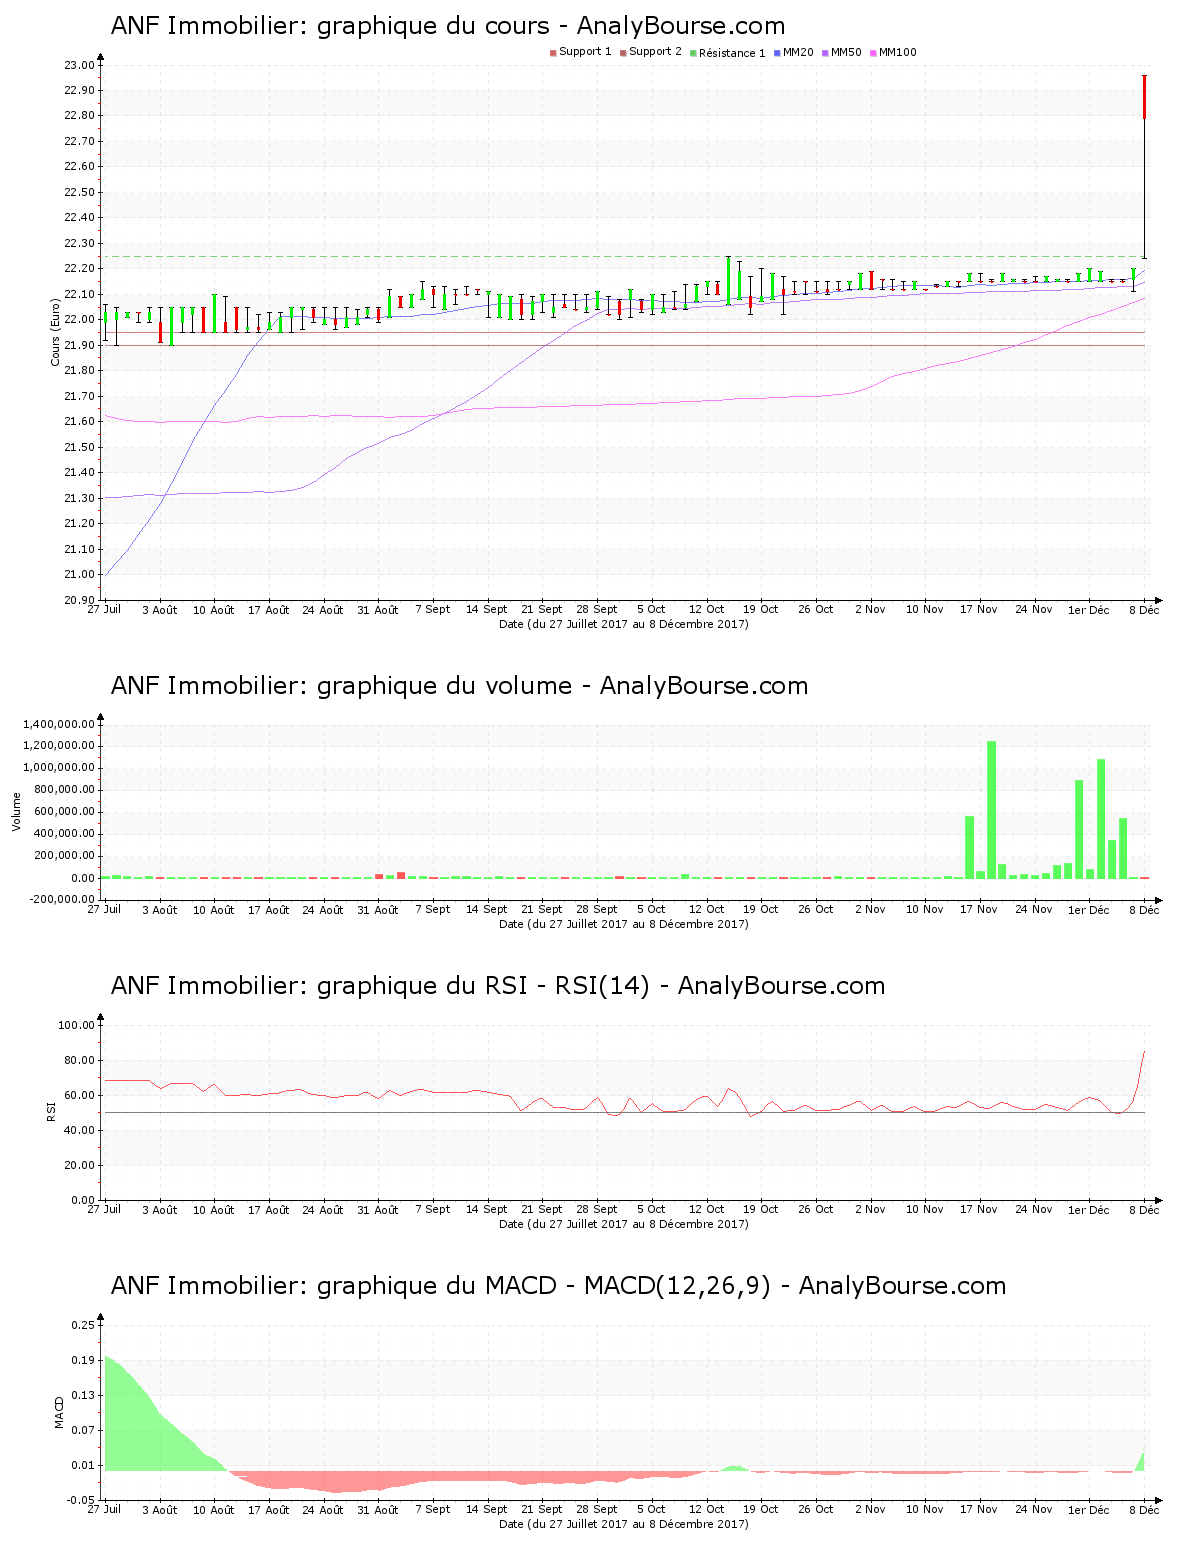This screenshot has height=1550, width=1200.
Task: Click '12 Oct' date on MACD chart axis
Action: click(706, 1509)
